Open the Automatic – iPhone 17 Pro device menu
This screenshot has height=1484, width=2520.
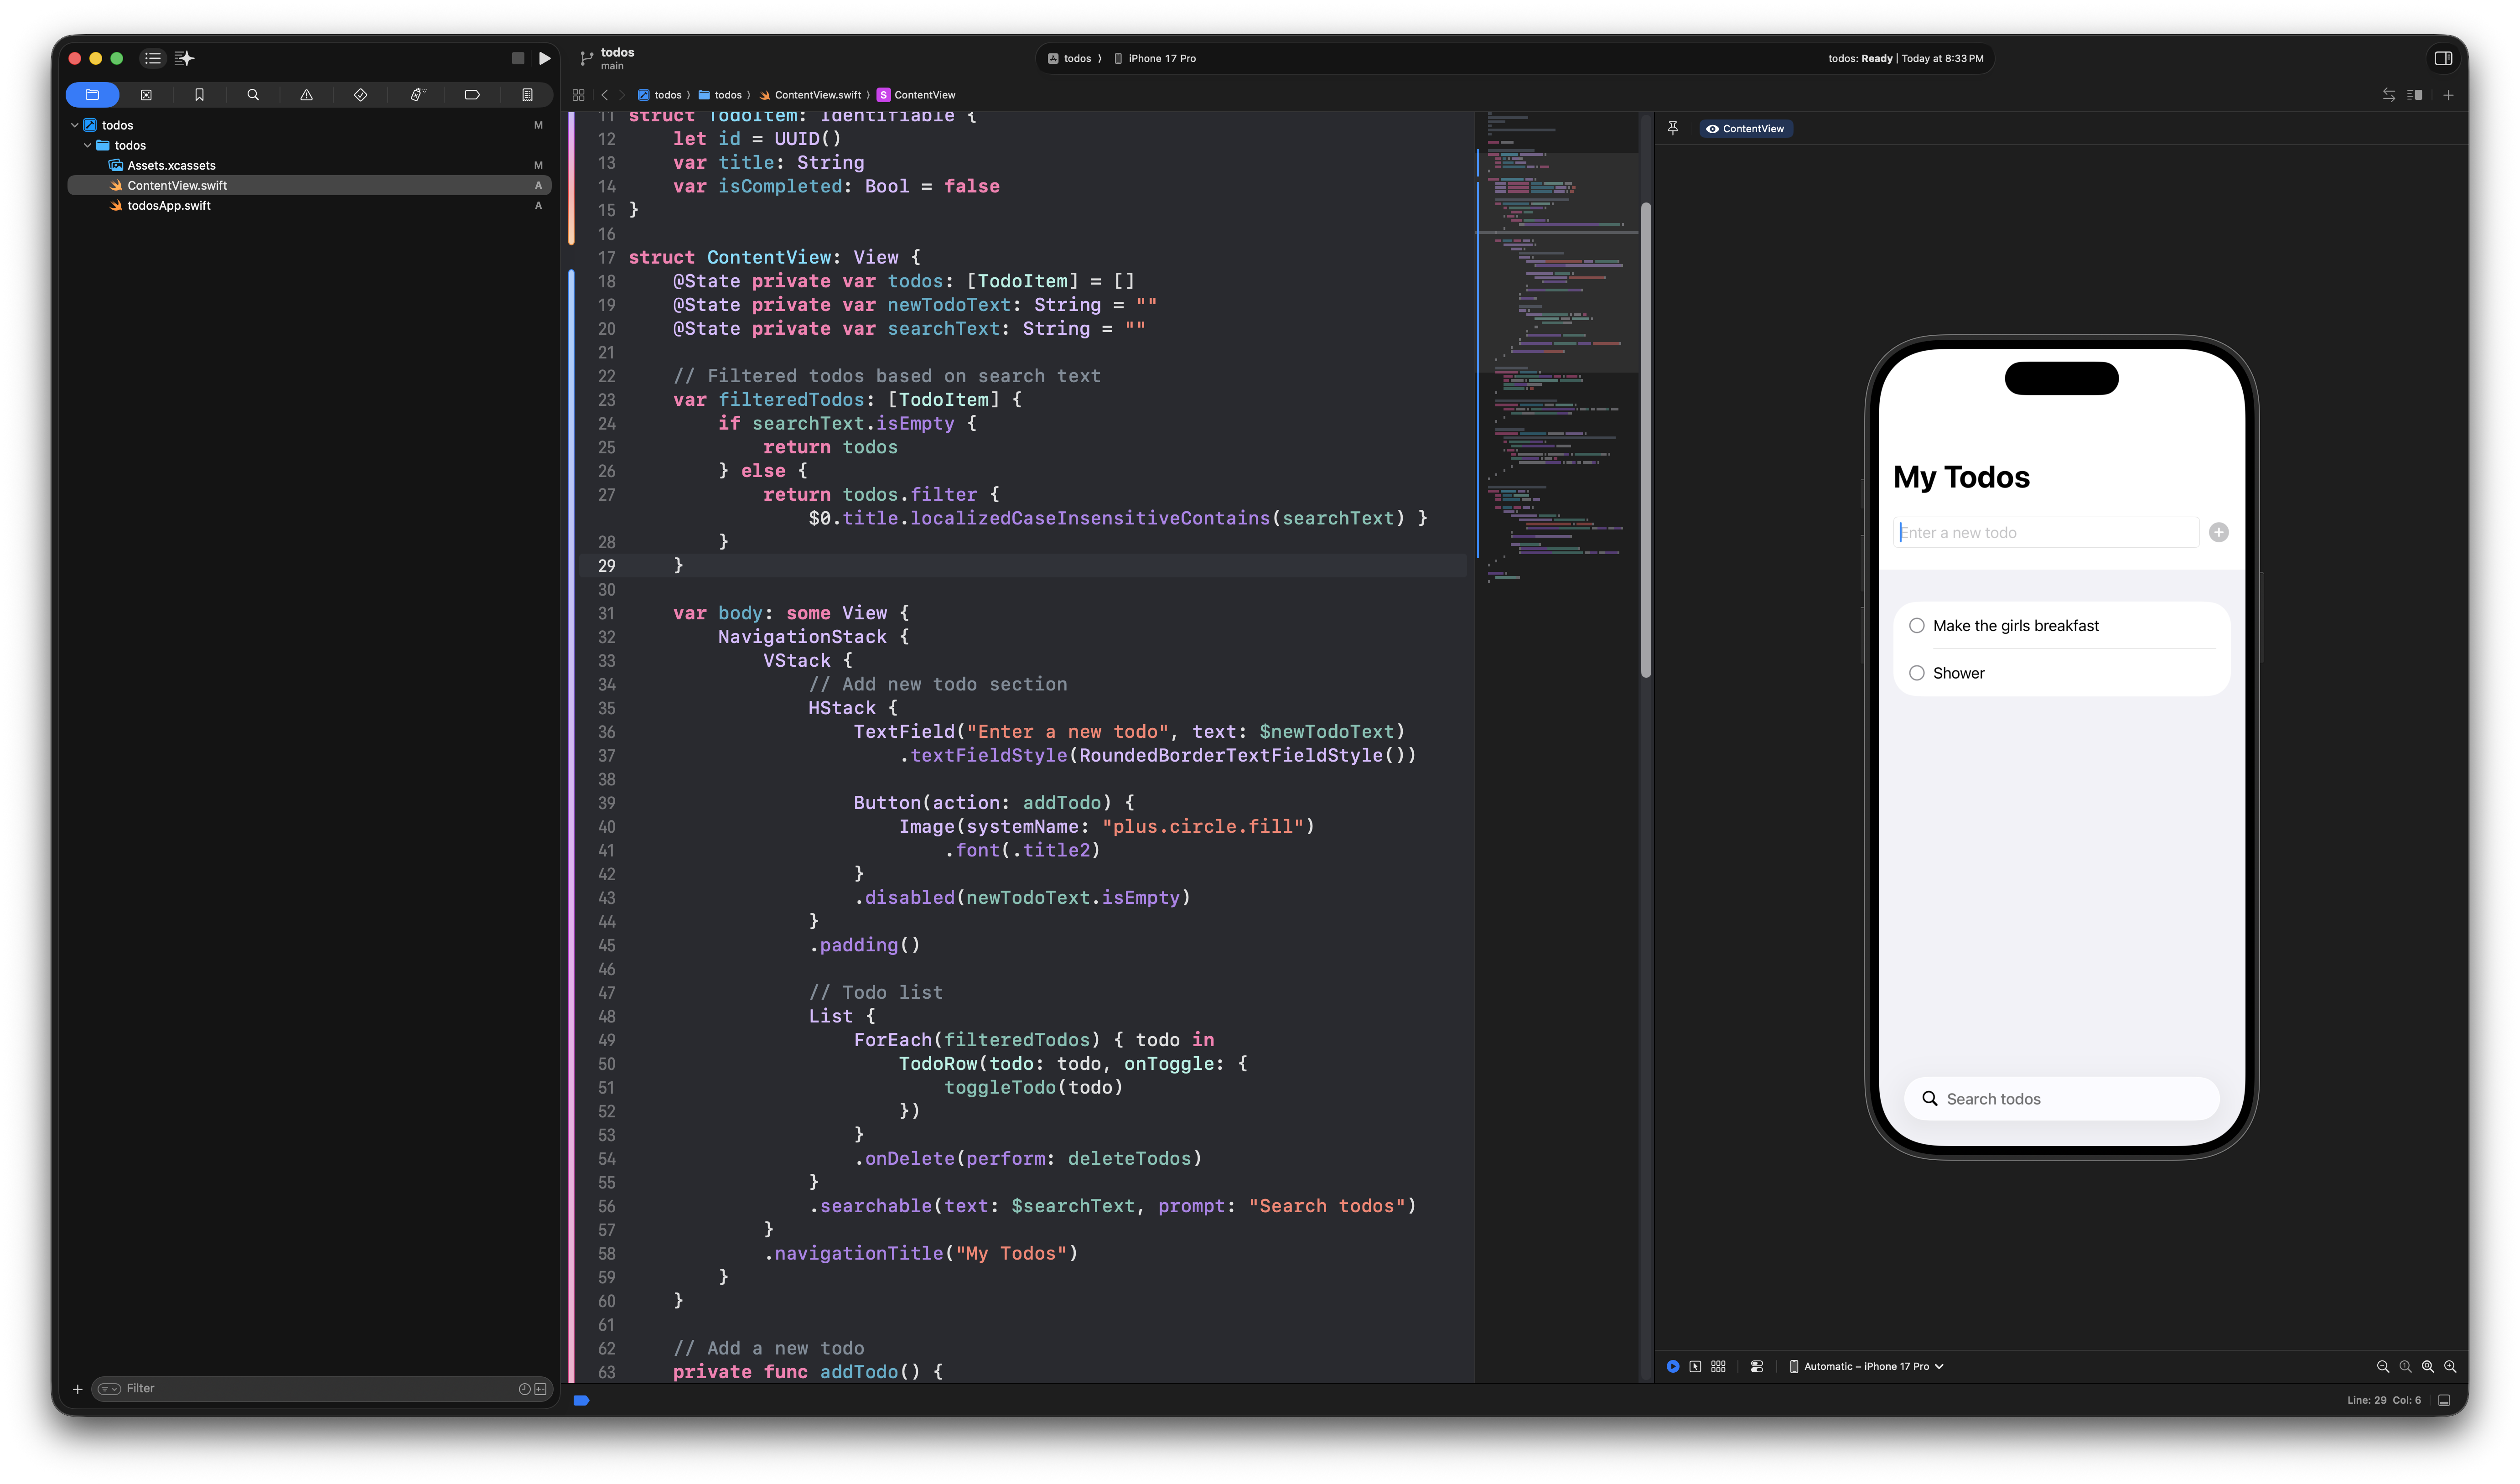tap(1866, 1367)
